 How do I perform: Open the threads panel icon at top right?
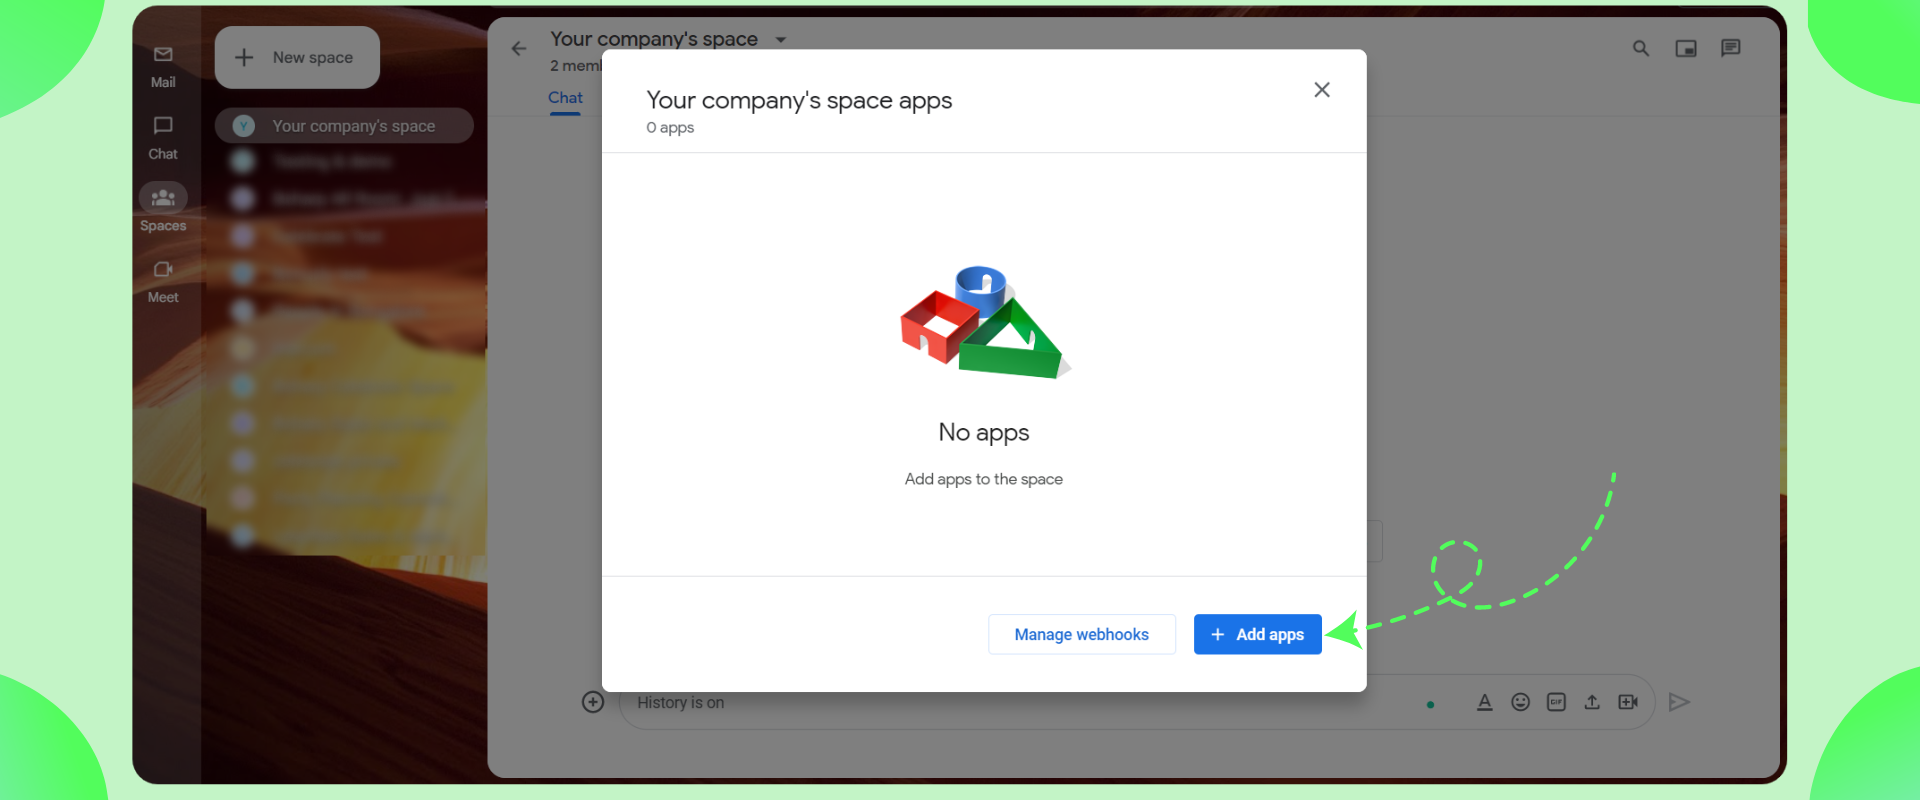(1730, 48)
